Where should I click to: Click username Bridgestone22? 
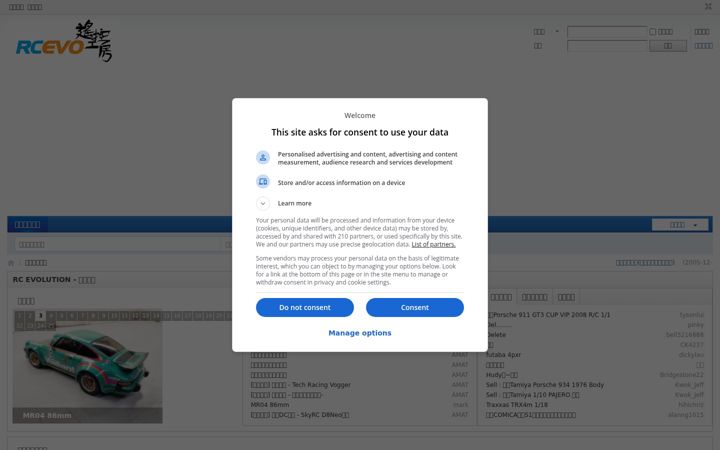[x=681, y=375]
